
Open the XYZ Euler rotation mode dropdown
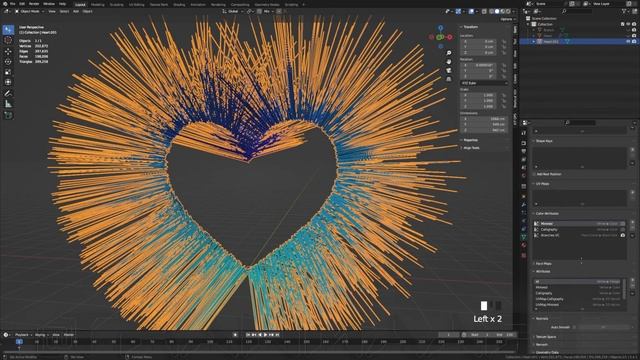tap(484, 83)
